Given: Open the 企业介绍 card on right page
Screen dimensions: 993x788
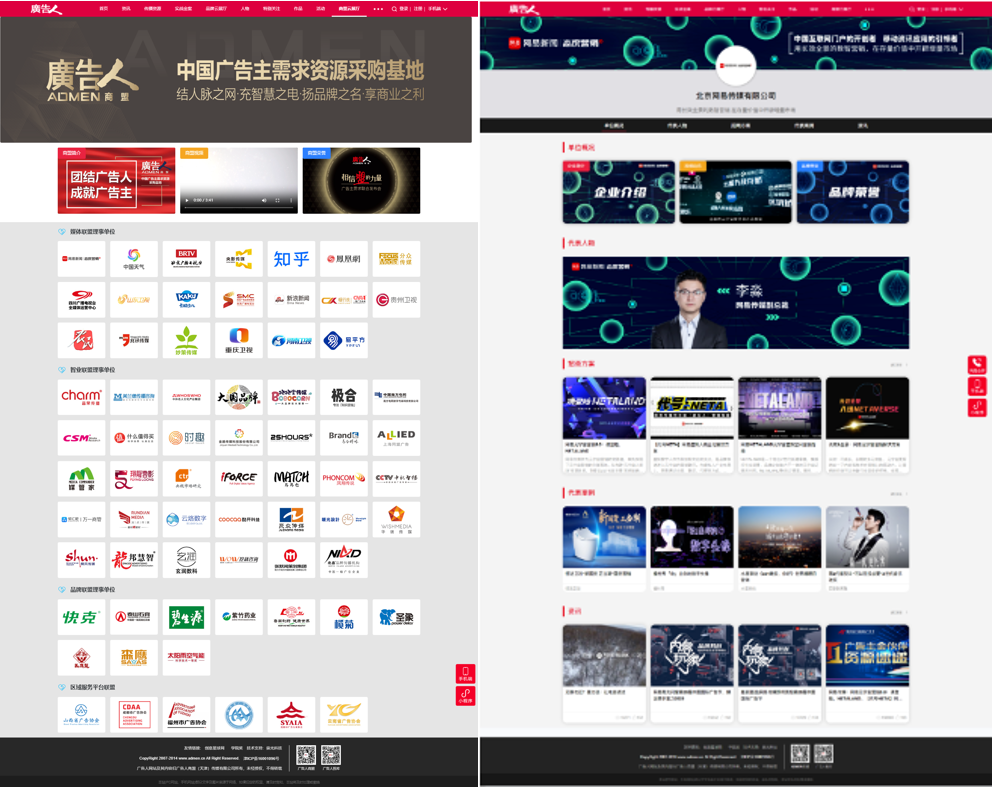Looking at the screenshot, I should 619,192.
